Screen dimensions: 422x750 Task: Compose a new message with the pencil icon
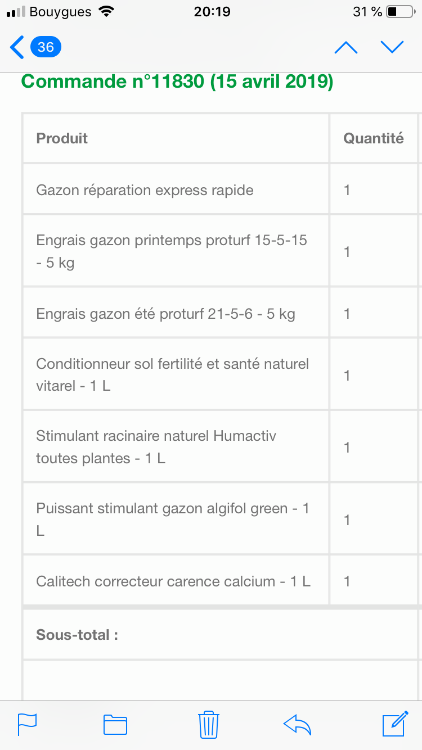(x=395, y=724)
